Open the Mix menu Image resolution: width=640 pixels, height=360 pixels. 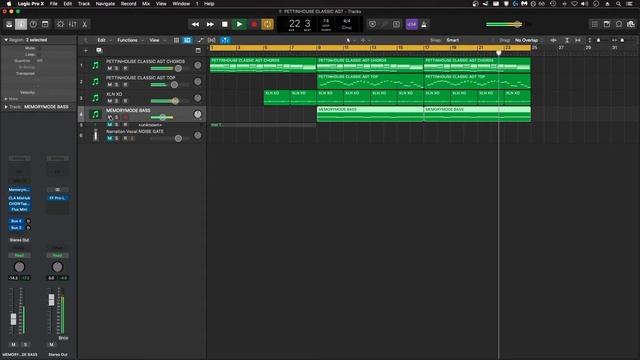146,4
